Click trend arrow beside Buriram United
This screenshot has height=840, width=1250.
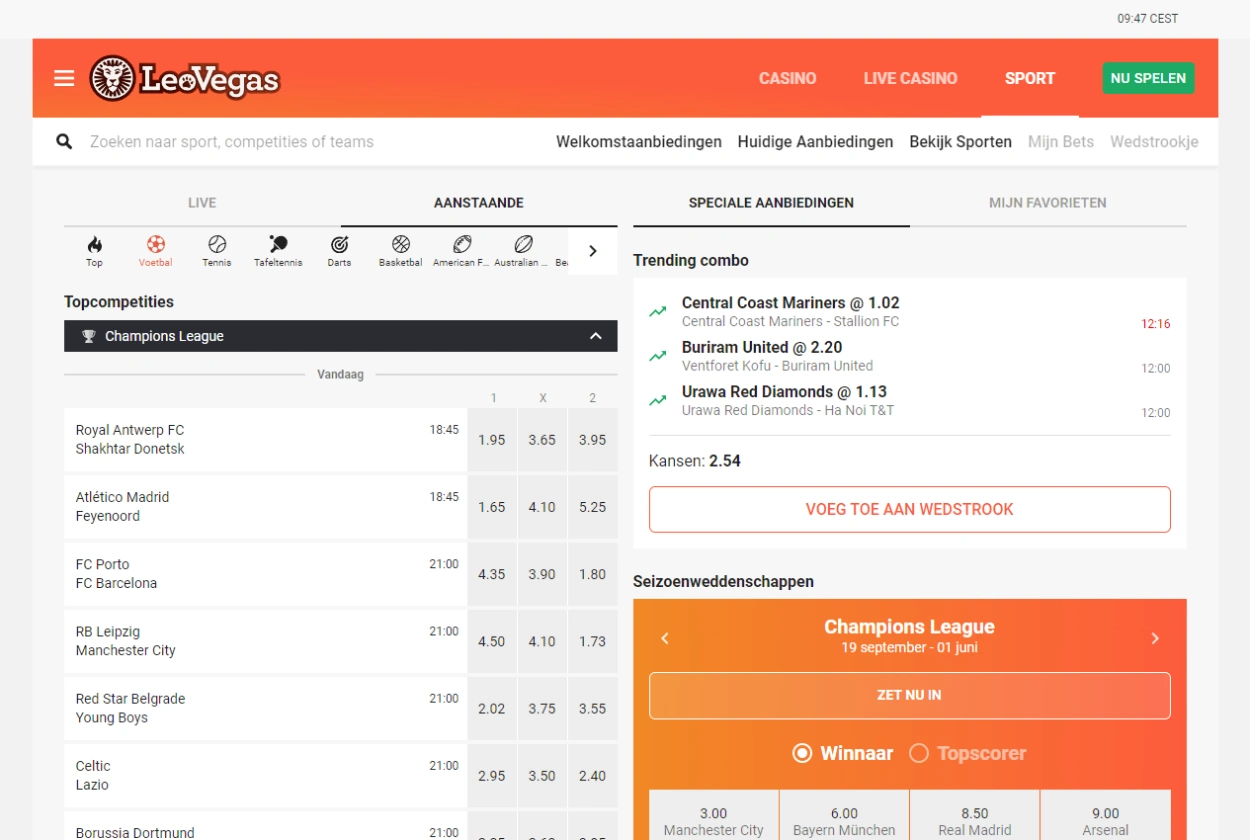658,356
